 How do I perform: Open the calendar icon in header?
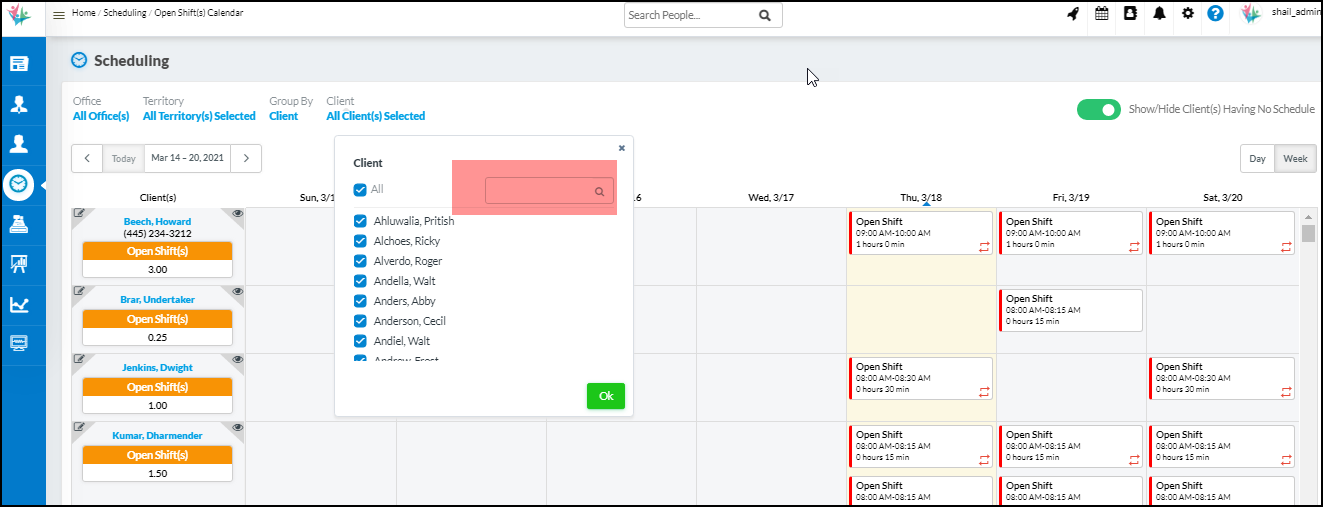coord(1101,15)
